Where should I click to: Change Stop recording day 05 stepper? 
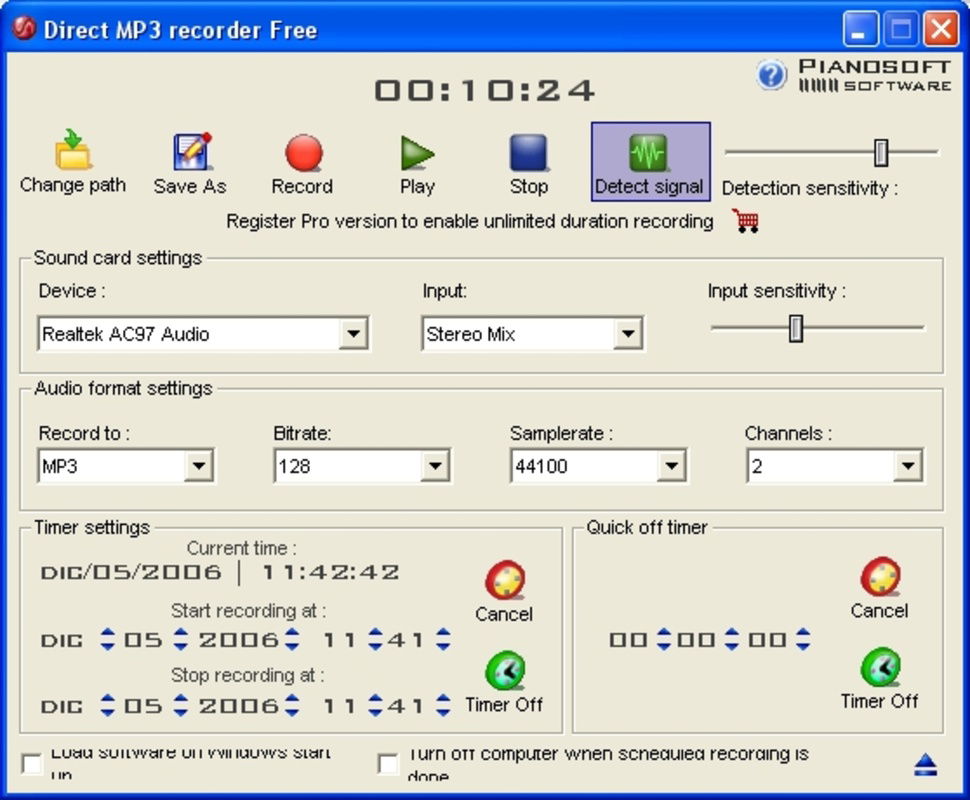[x=181, y=705]
